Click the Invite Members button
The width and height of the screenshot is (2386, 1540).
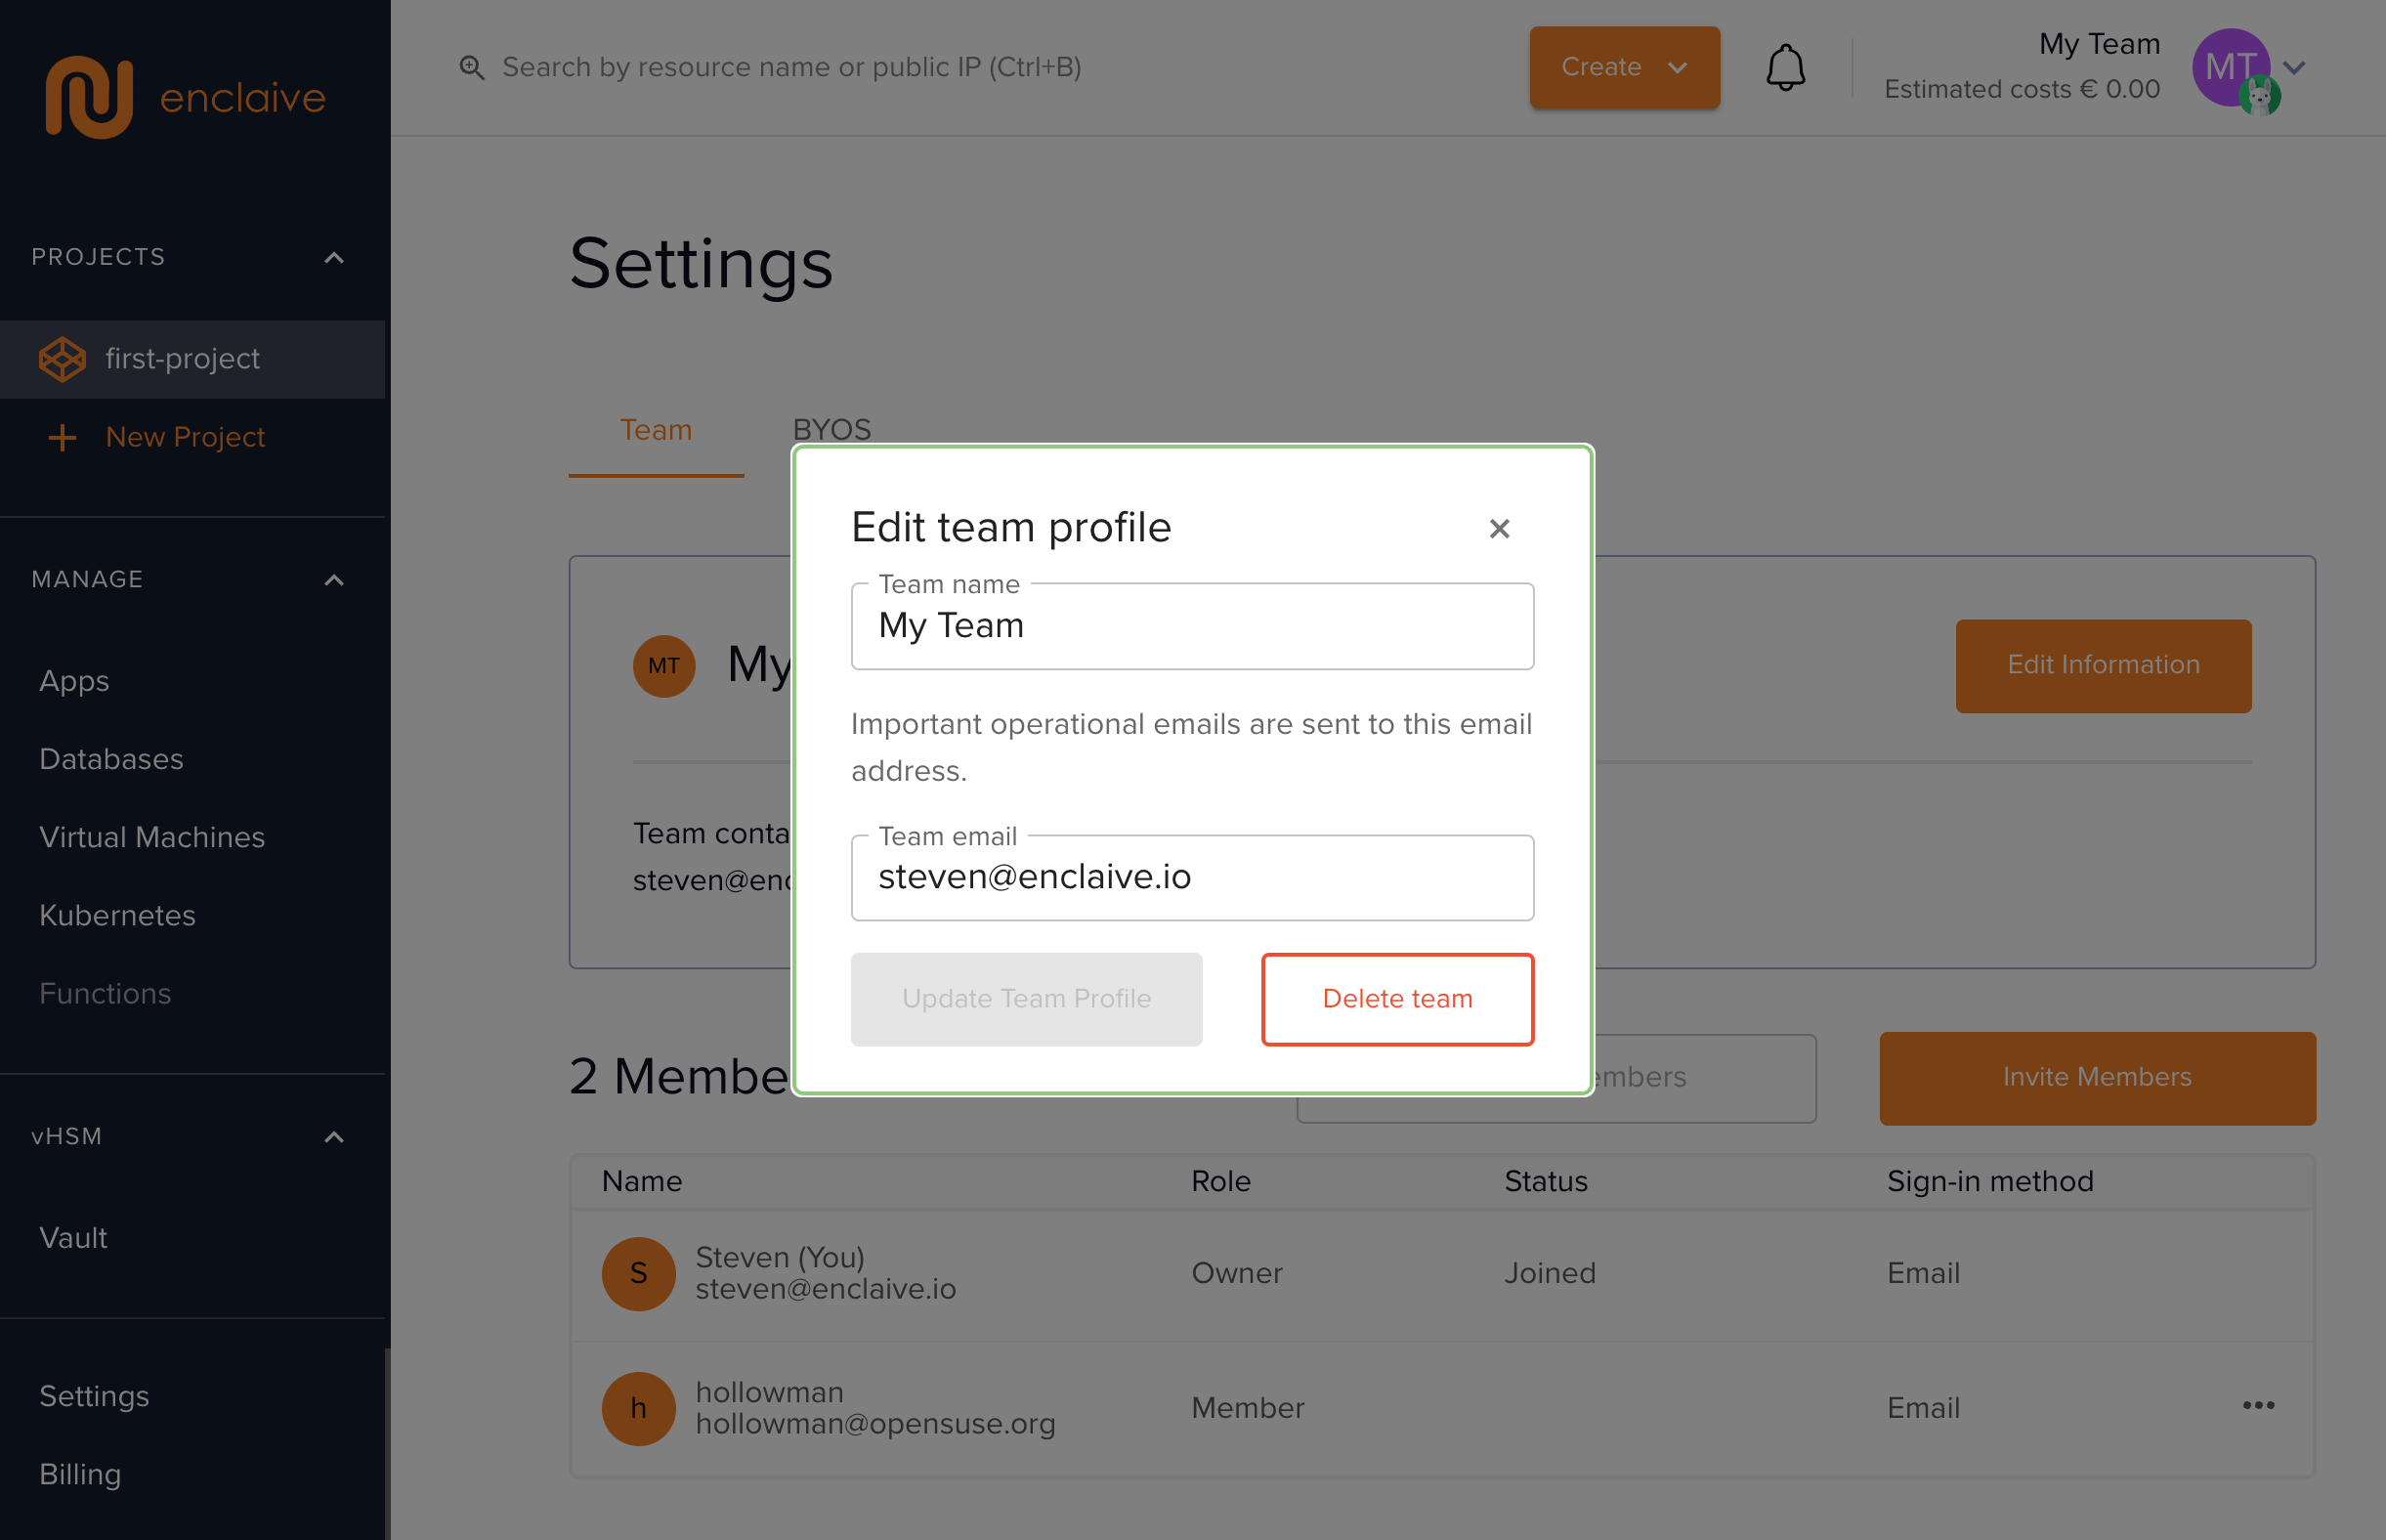pyautogui.click(x=2096, y=1077)
